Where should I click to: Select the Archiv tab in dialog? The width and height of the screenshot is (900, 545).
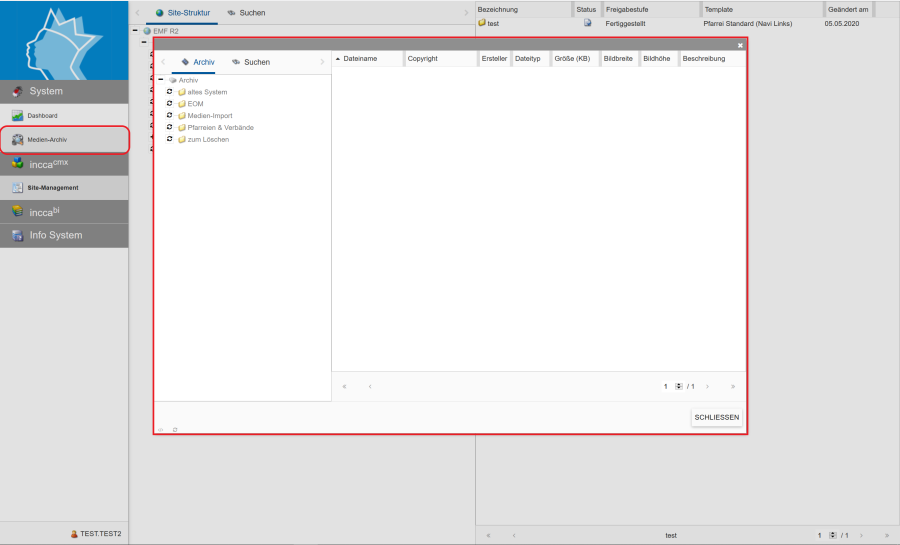click(x=197, y=62)
